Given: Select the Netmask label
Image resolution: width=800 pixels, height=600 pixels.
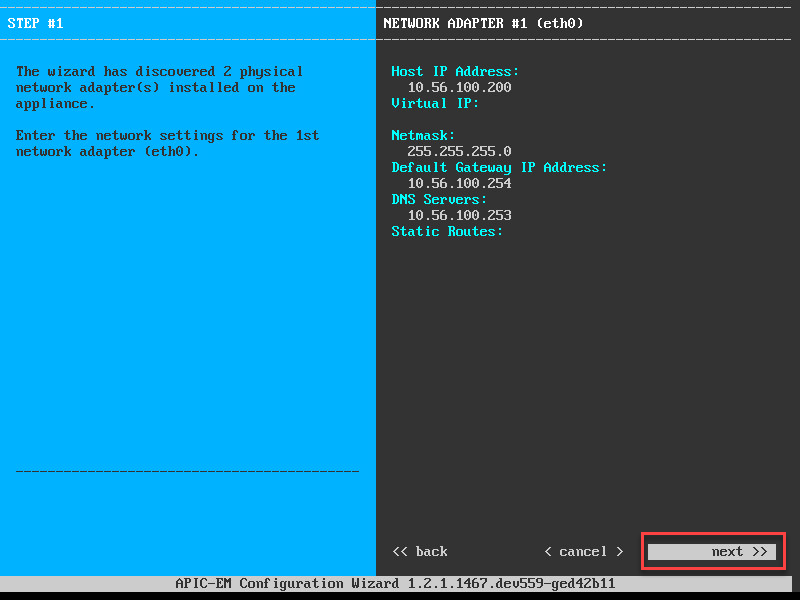Looking at the screenshot, I should (x=423, y=135).
